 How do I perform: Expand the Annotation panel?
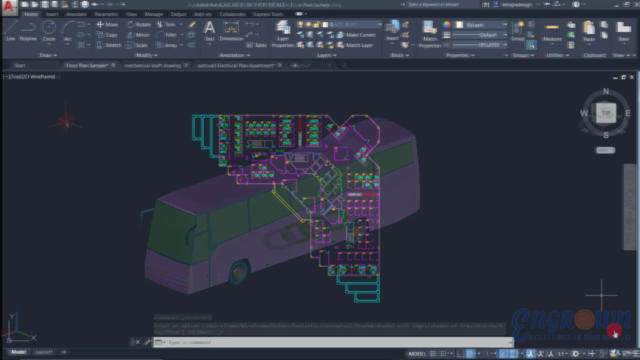pyautogui.click(x=234, y=55)
